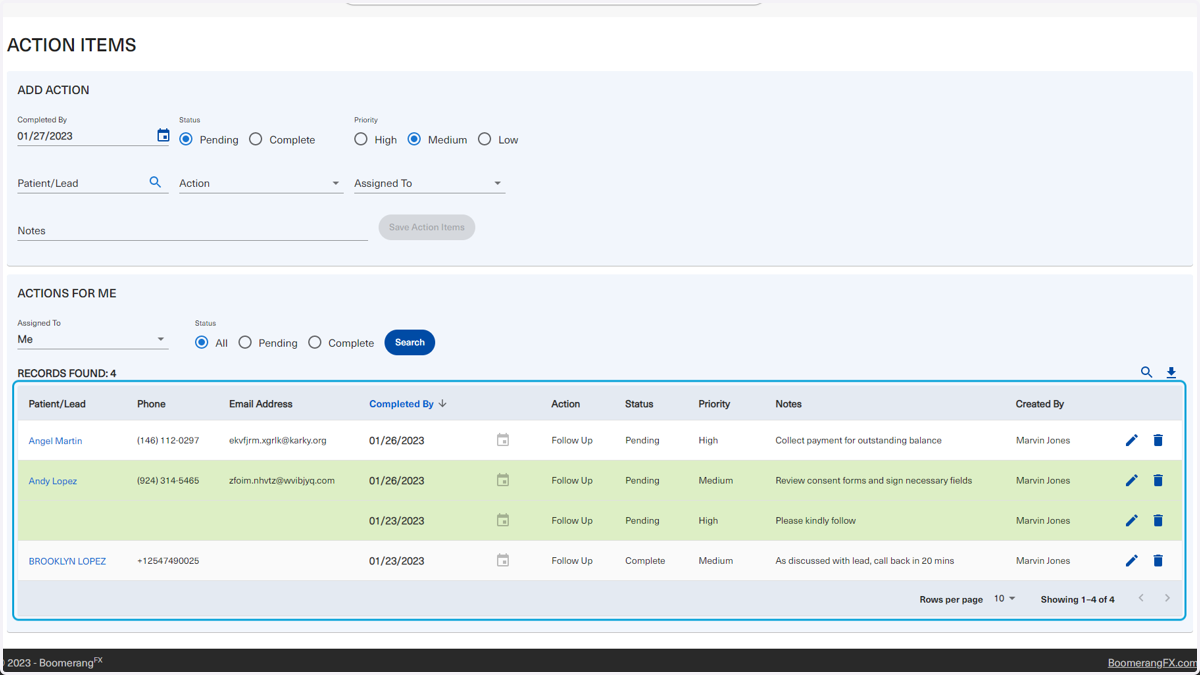
Task: Click the Patient/Lead column header
Action: pyautogui.click(x=57, y=404)
